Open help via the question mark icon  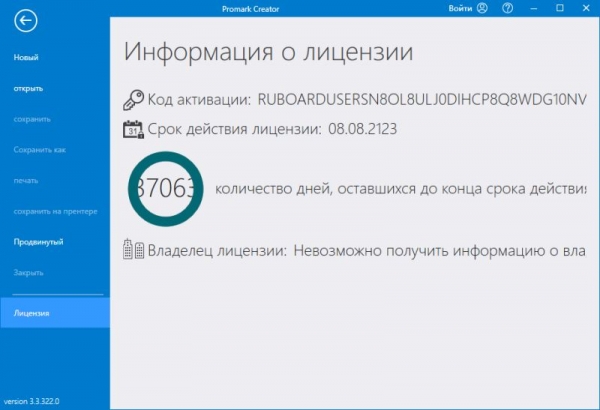click(x=507, y=8)
